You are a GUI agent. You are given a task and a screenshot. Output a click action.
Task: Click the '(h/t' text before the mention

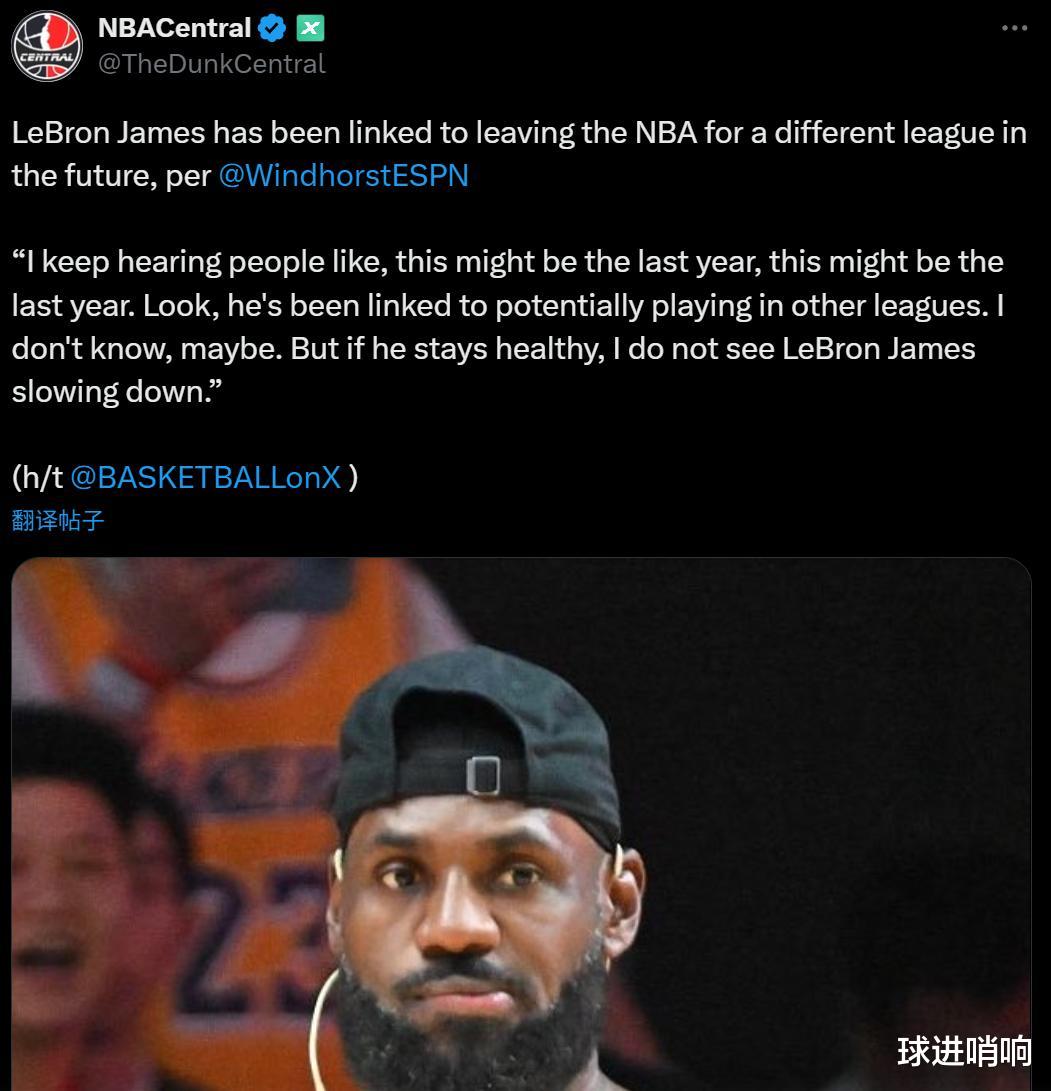[x=38, y=477]
